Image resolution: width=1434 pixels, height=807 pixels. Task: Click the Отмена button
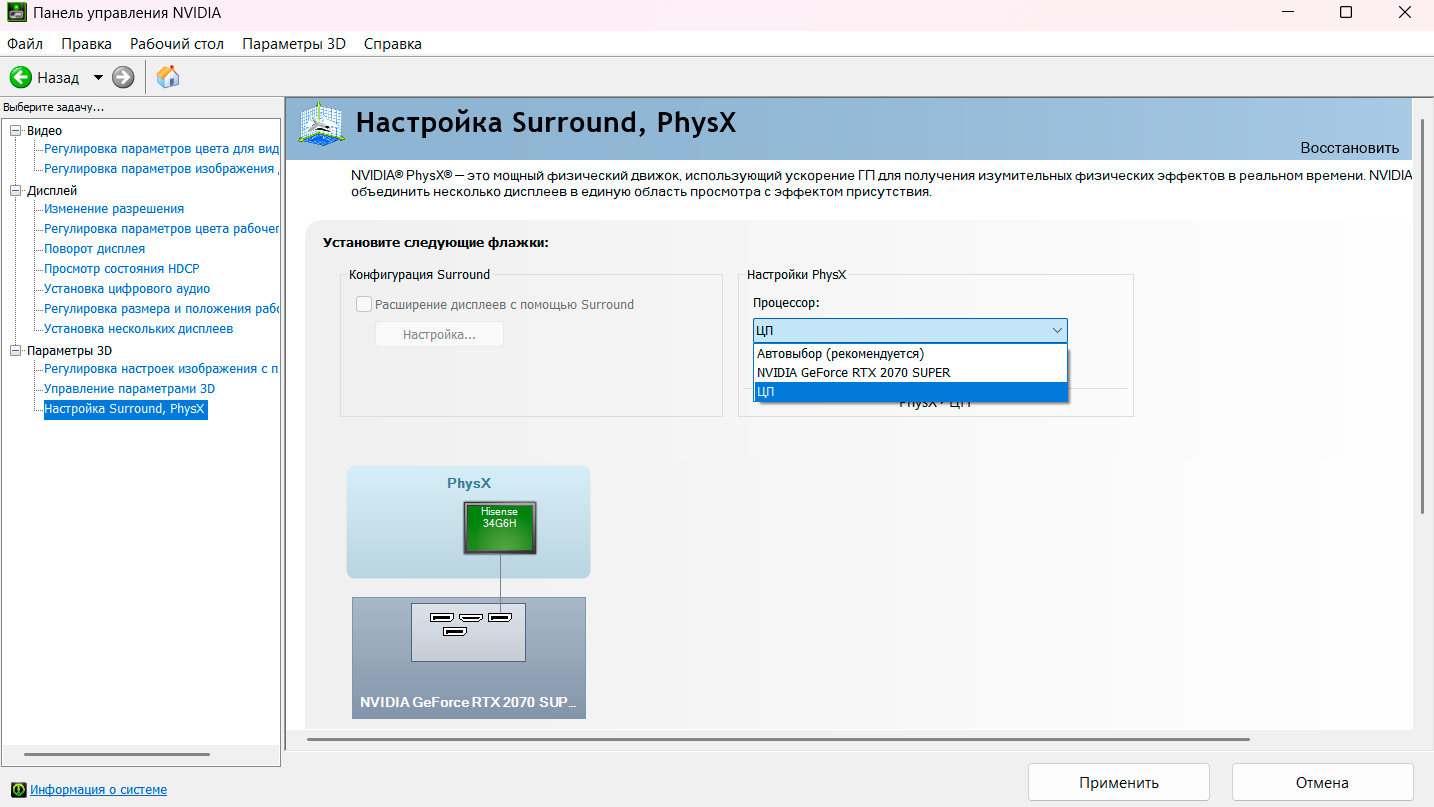(1322, 782)
